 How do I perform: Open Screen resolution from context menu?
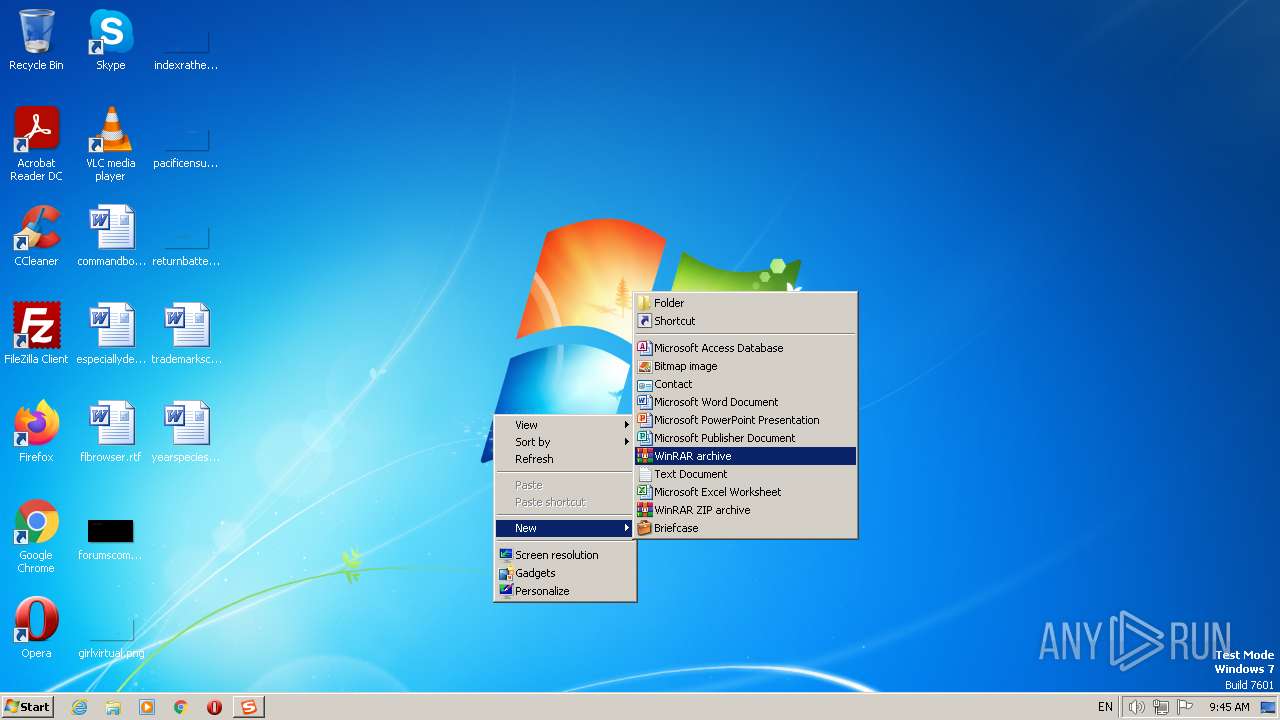pyautogui.click(x=565, y=555)
